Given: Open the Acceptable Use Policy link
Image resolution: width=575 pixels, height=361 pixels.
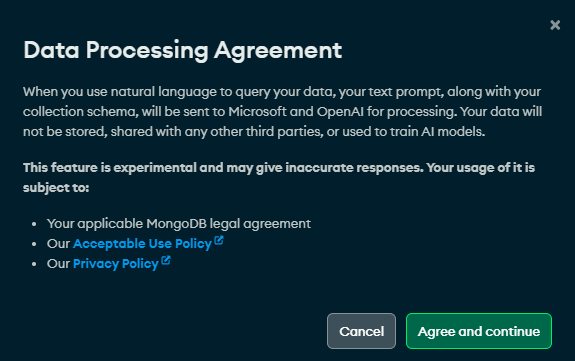Looking at the screenshot, I should (x=142, y=244).
